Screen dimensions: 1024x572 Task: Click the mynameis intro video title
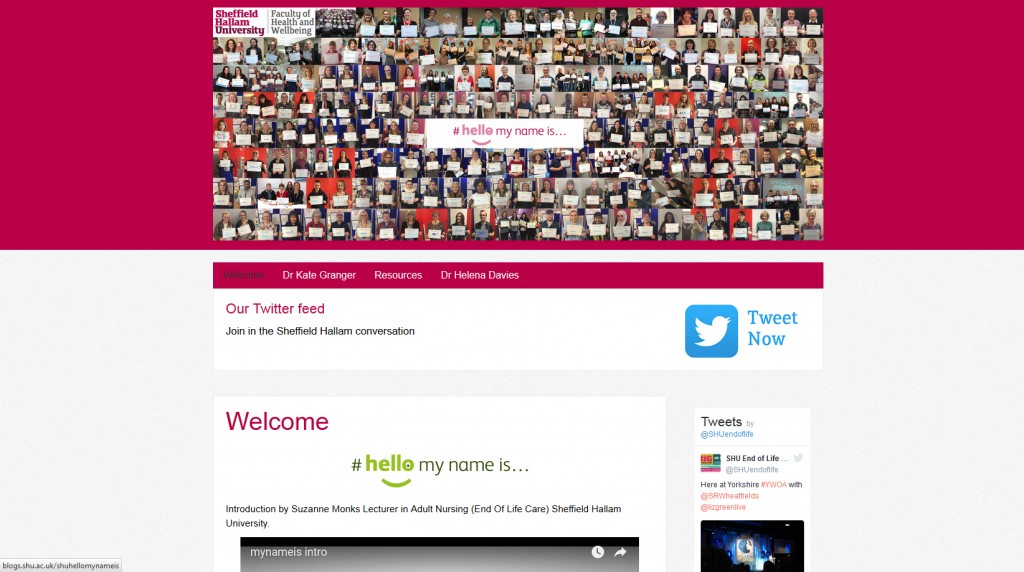pos(288,552)
